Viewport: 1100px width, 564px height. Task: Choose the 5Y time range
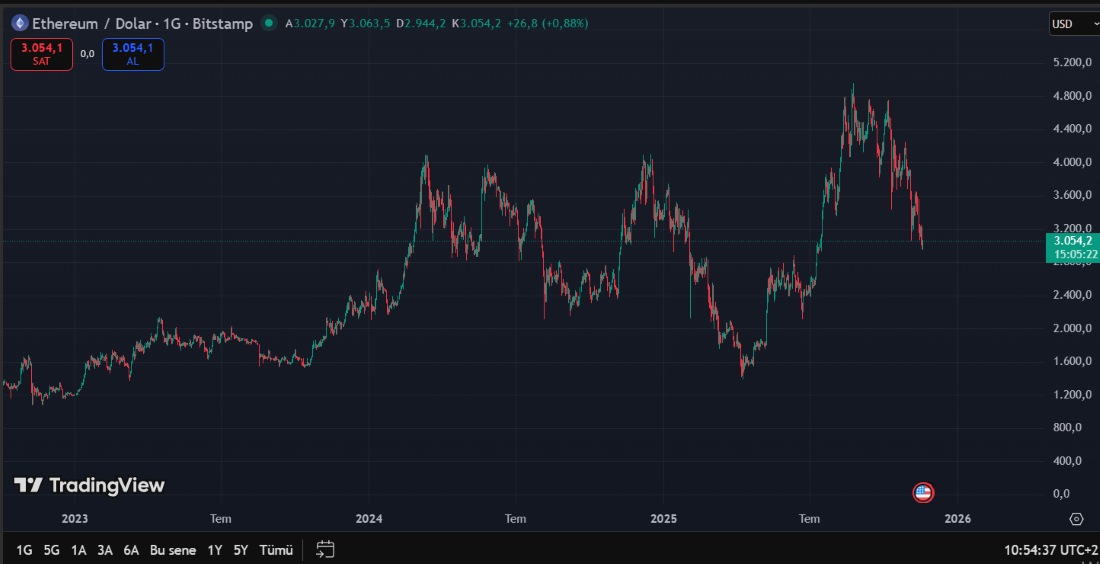coord(241,549)
